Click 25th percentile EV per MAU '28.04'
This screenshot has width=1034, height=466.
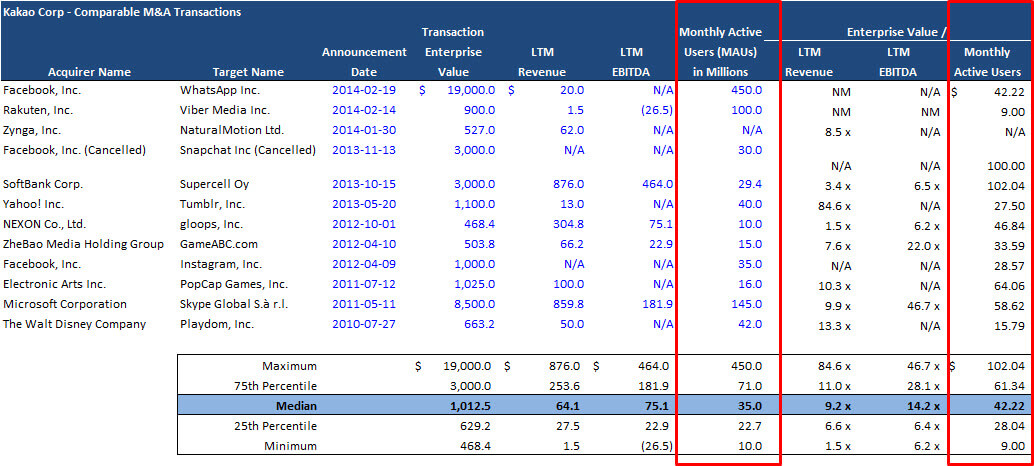coord(1010,426)
